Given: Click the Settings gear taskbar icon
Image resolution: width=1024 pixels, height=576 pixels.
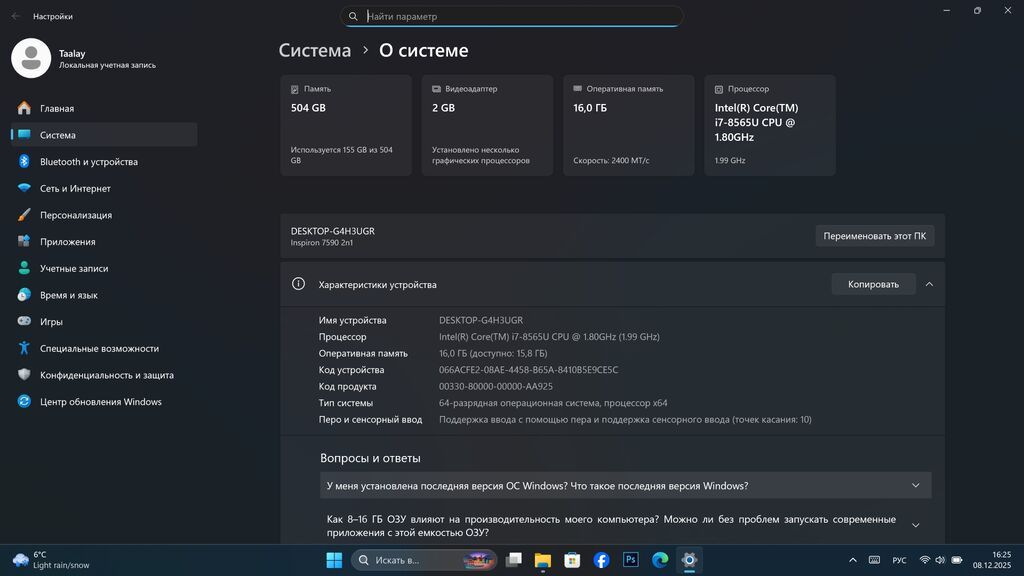Looking at the screenshot, I should click(x=690, y=560).
